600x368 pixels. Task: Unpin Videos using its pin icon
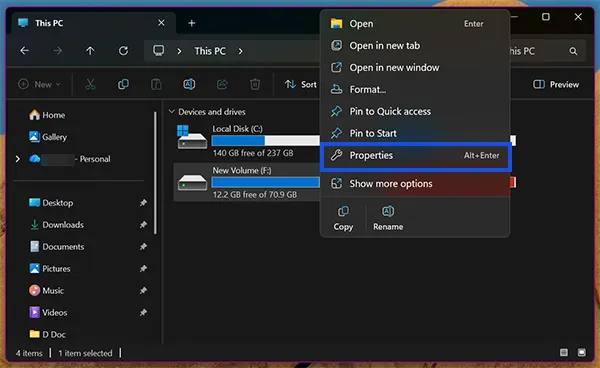click(x=143, y=313)
